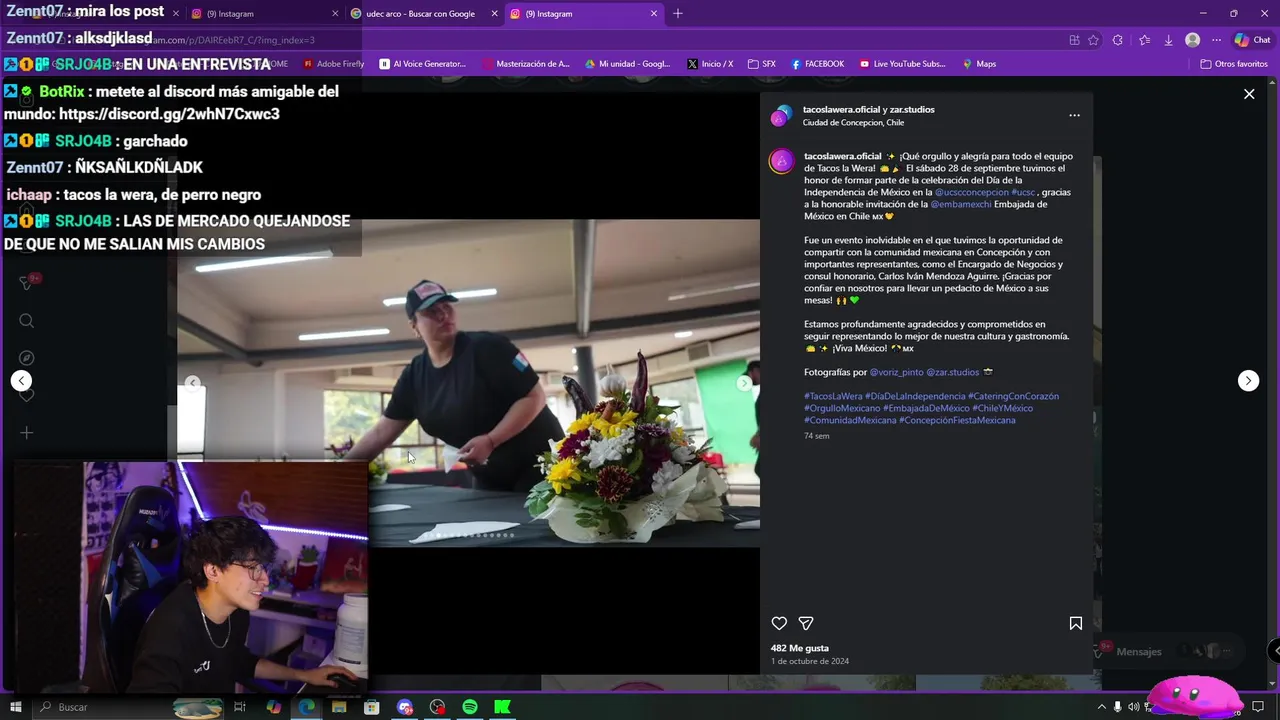Open 'Masterización de A...' bookmark
This screenshot has width=1280, height=720.
click(x=526, y=64)
